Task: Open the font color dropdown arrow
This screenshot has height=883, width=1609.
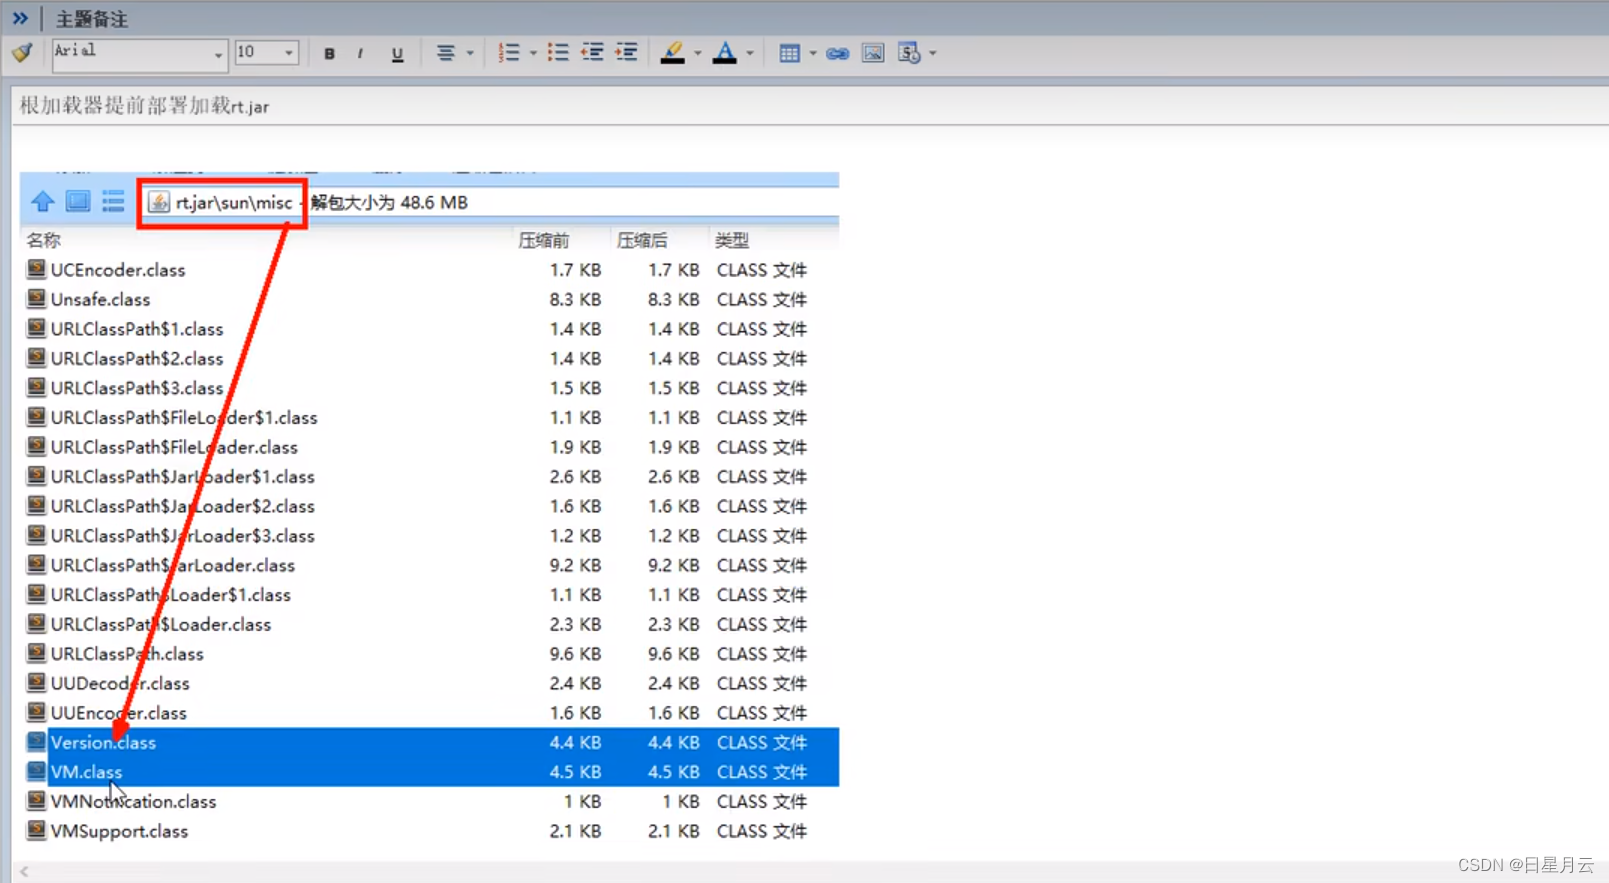Action: (x=750, y=54)
